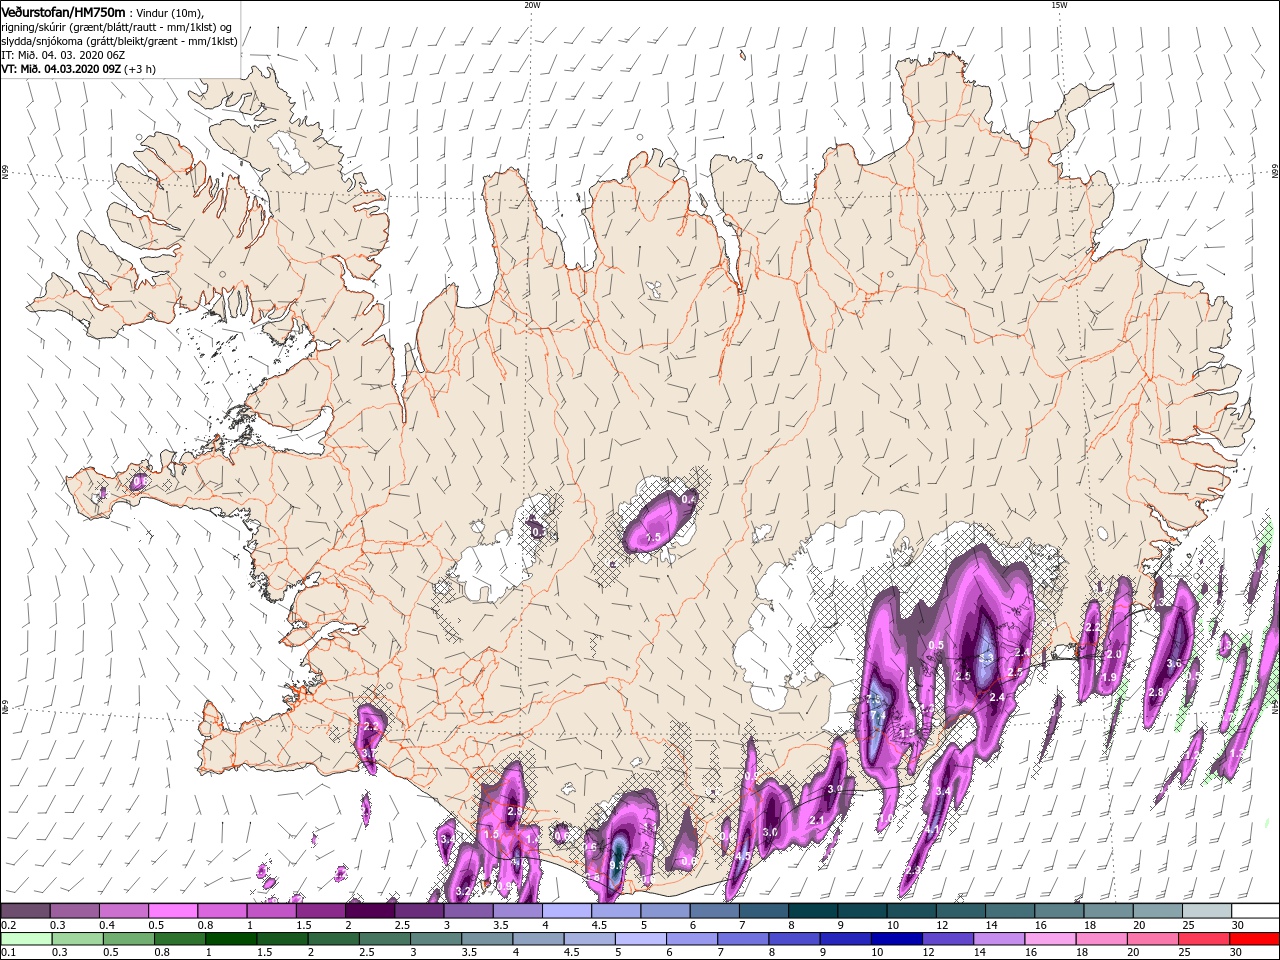The height and width of the screenshot is (960, 1280).
Task: Click the 0.1 label starting the rain legend row
Action: pos(8,953)
